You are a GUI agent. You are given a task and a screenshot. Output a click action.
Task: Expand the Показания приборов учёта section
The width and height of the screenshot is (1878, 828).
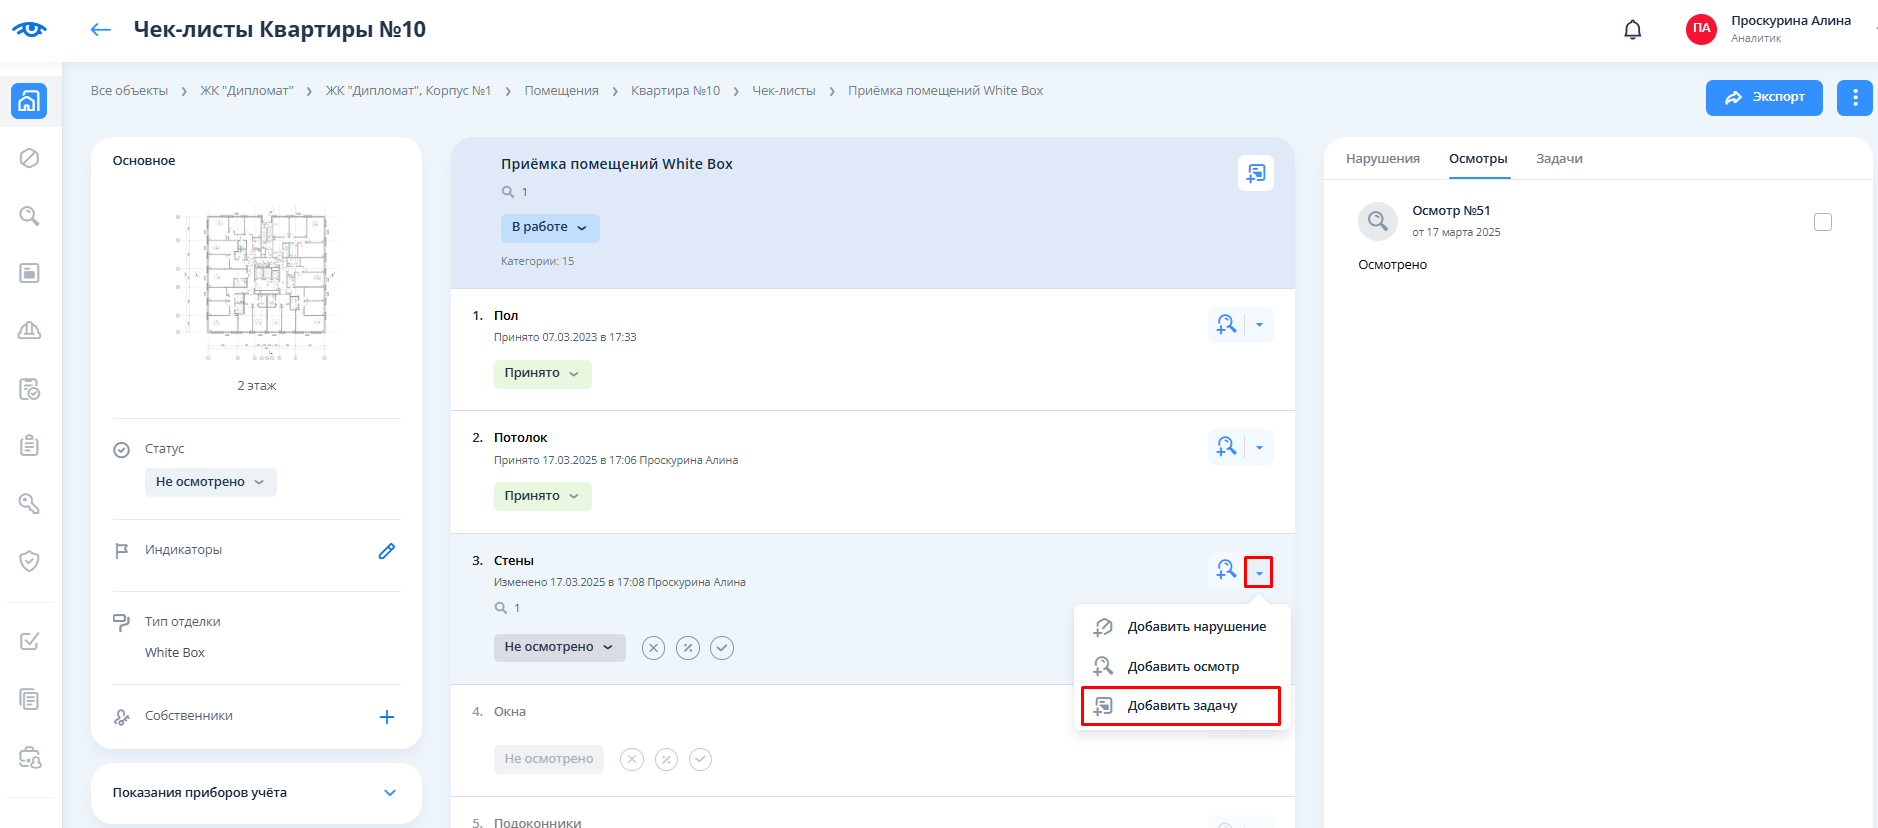(390, 793)
